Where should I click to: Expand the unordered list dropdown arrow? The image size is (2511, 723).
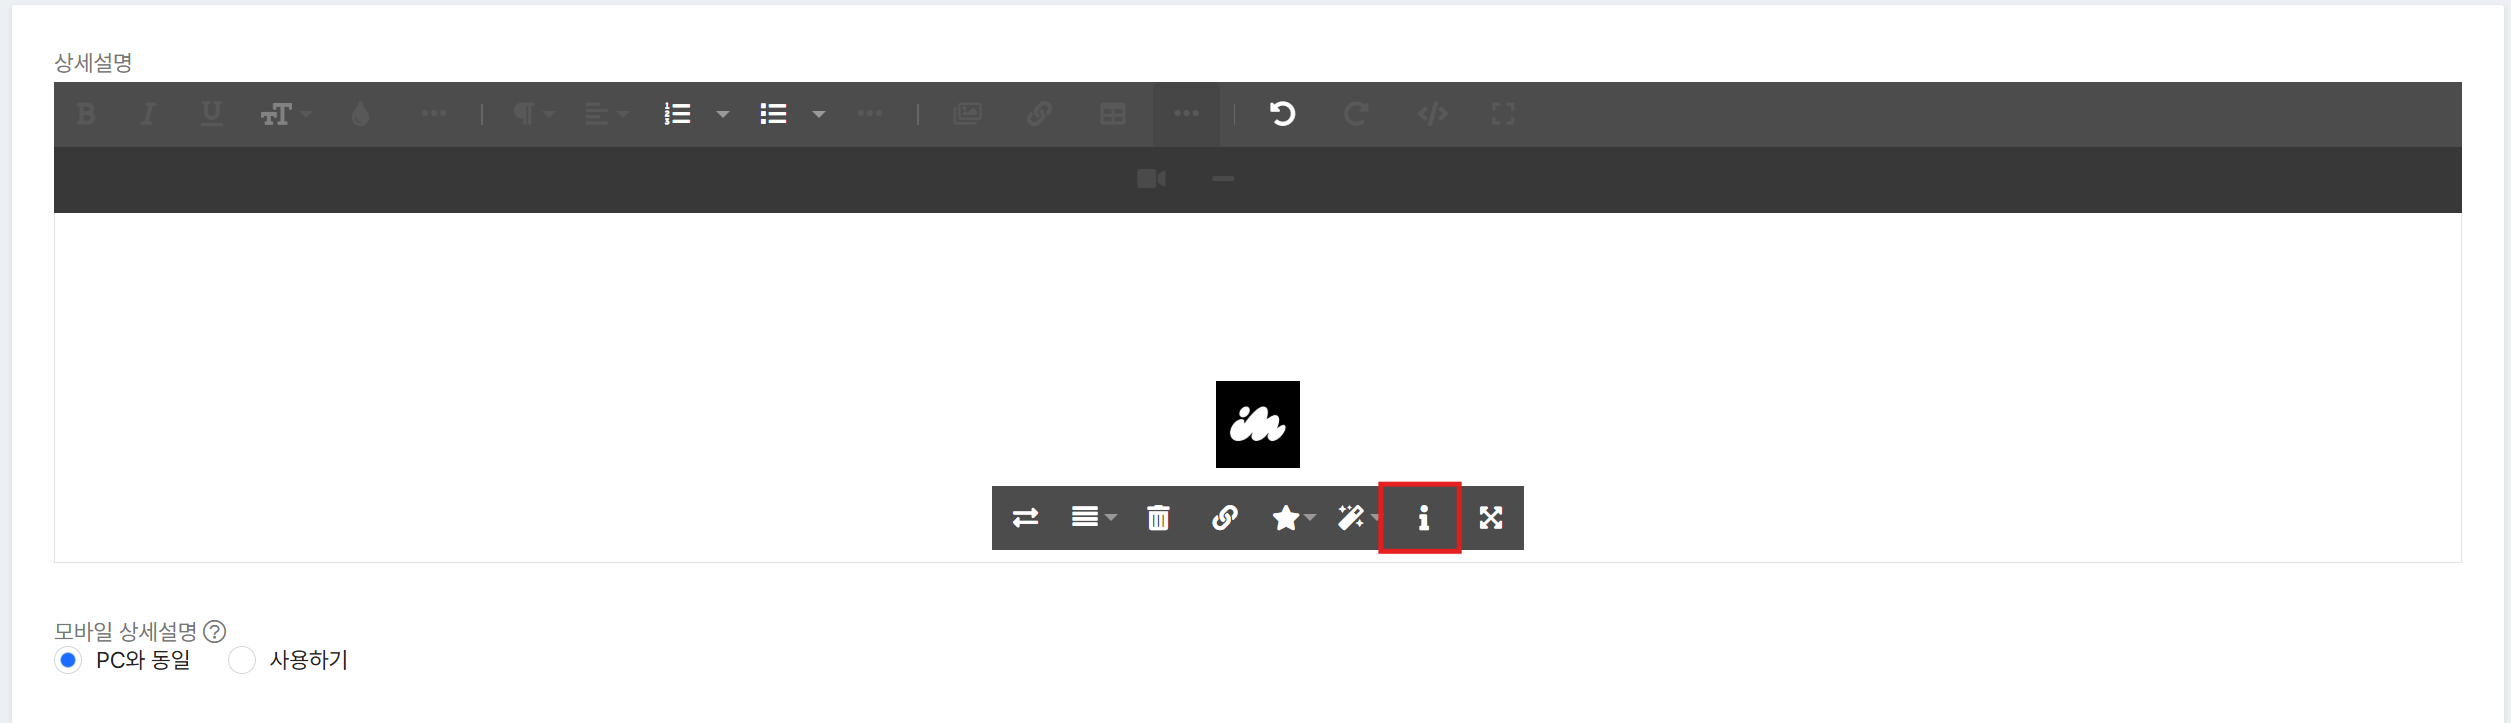pyautogui.click(x=818, y=115)
